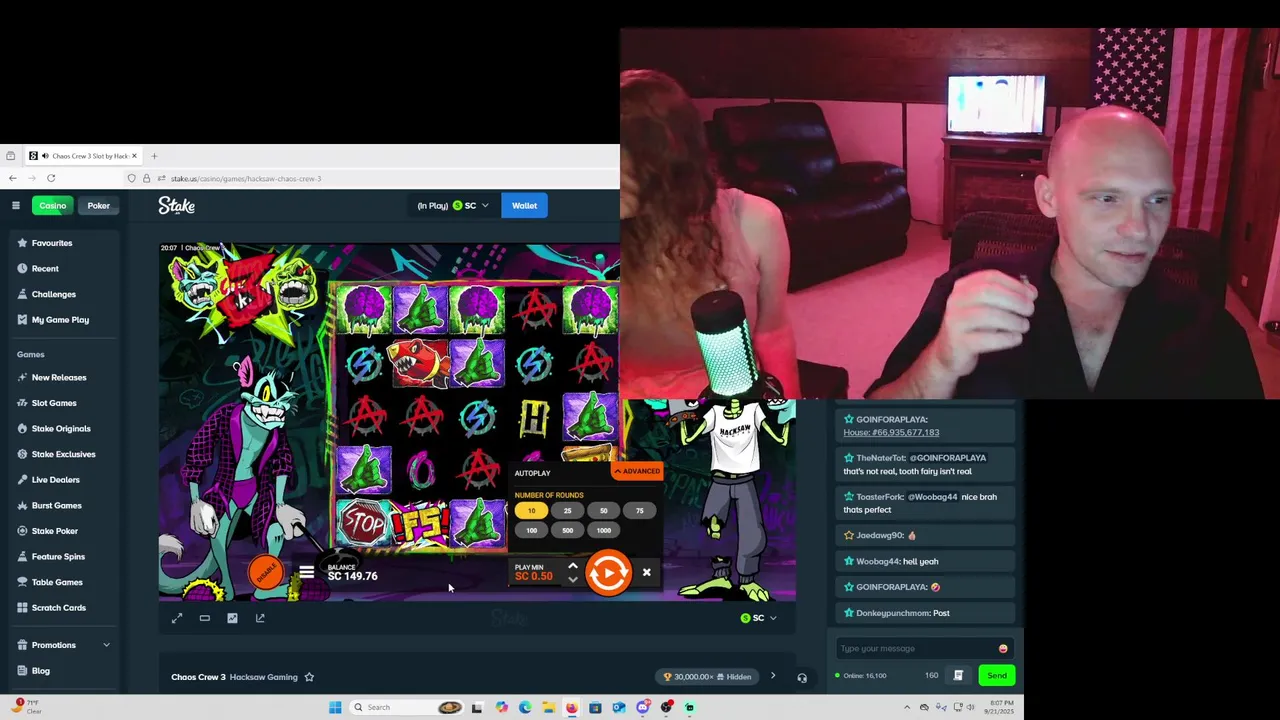1280x720 pixels.
Task: Add Chaos Crew 3 to favourites
Action: tap(309, 678)
